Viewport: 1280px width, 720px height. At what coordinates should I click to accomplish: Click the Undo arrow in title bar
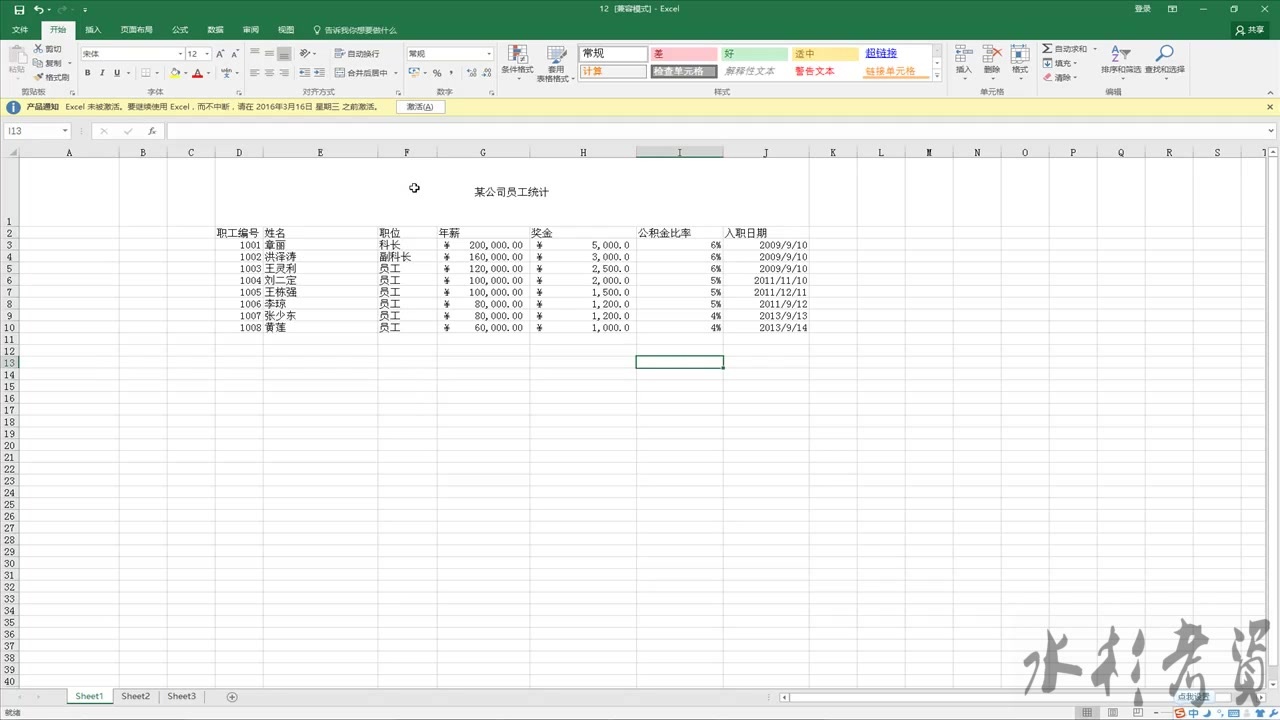(x=39, y=9)
